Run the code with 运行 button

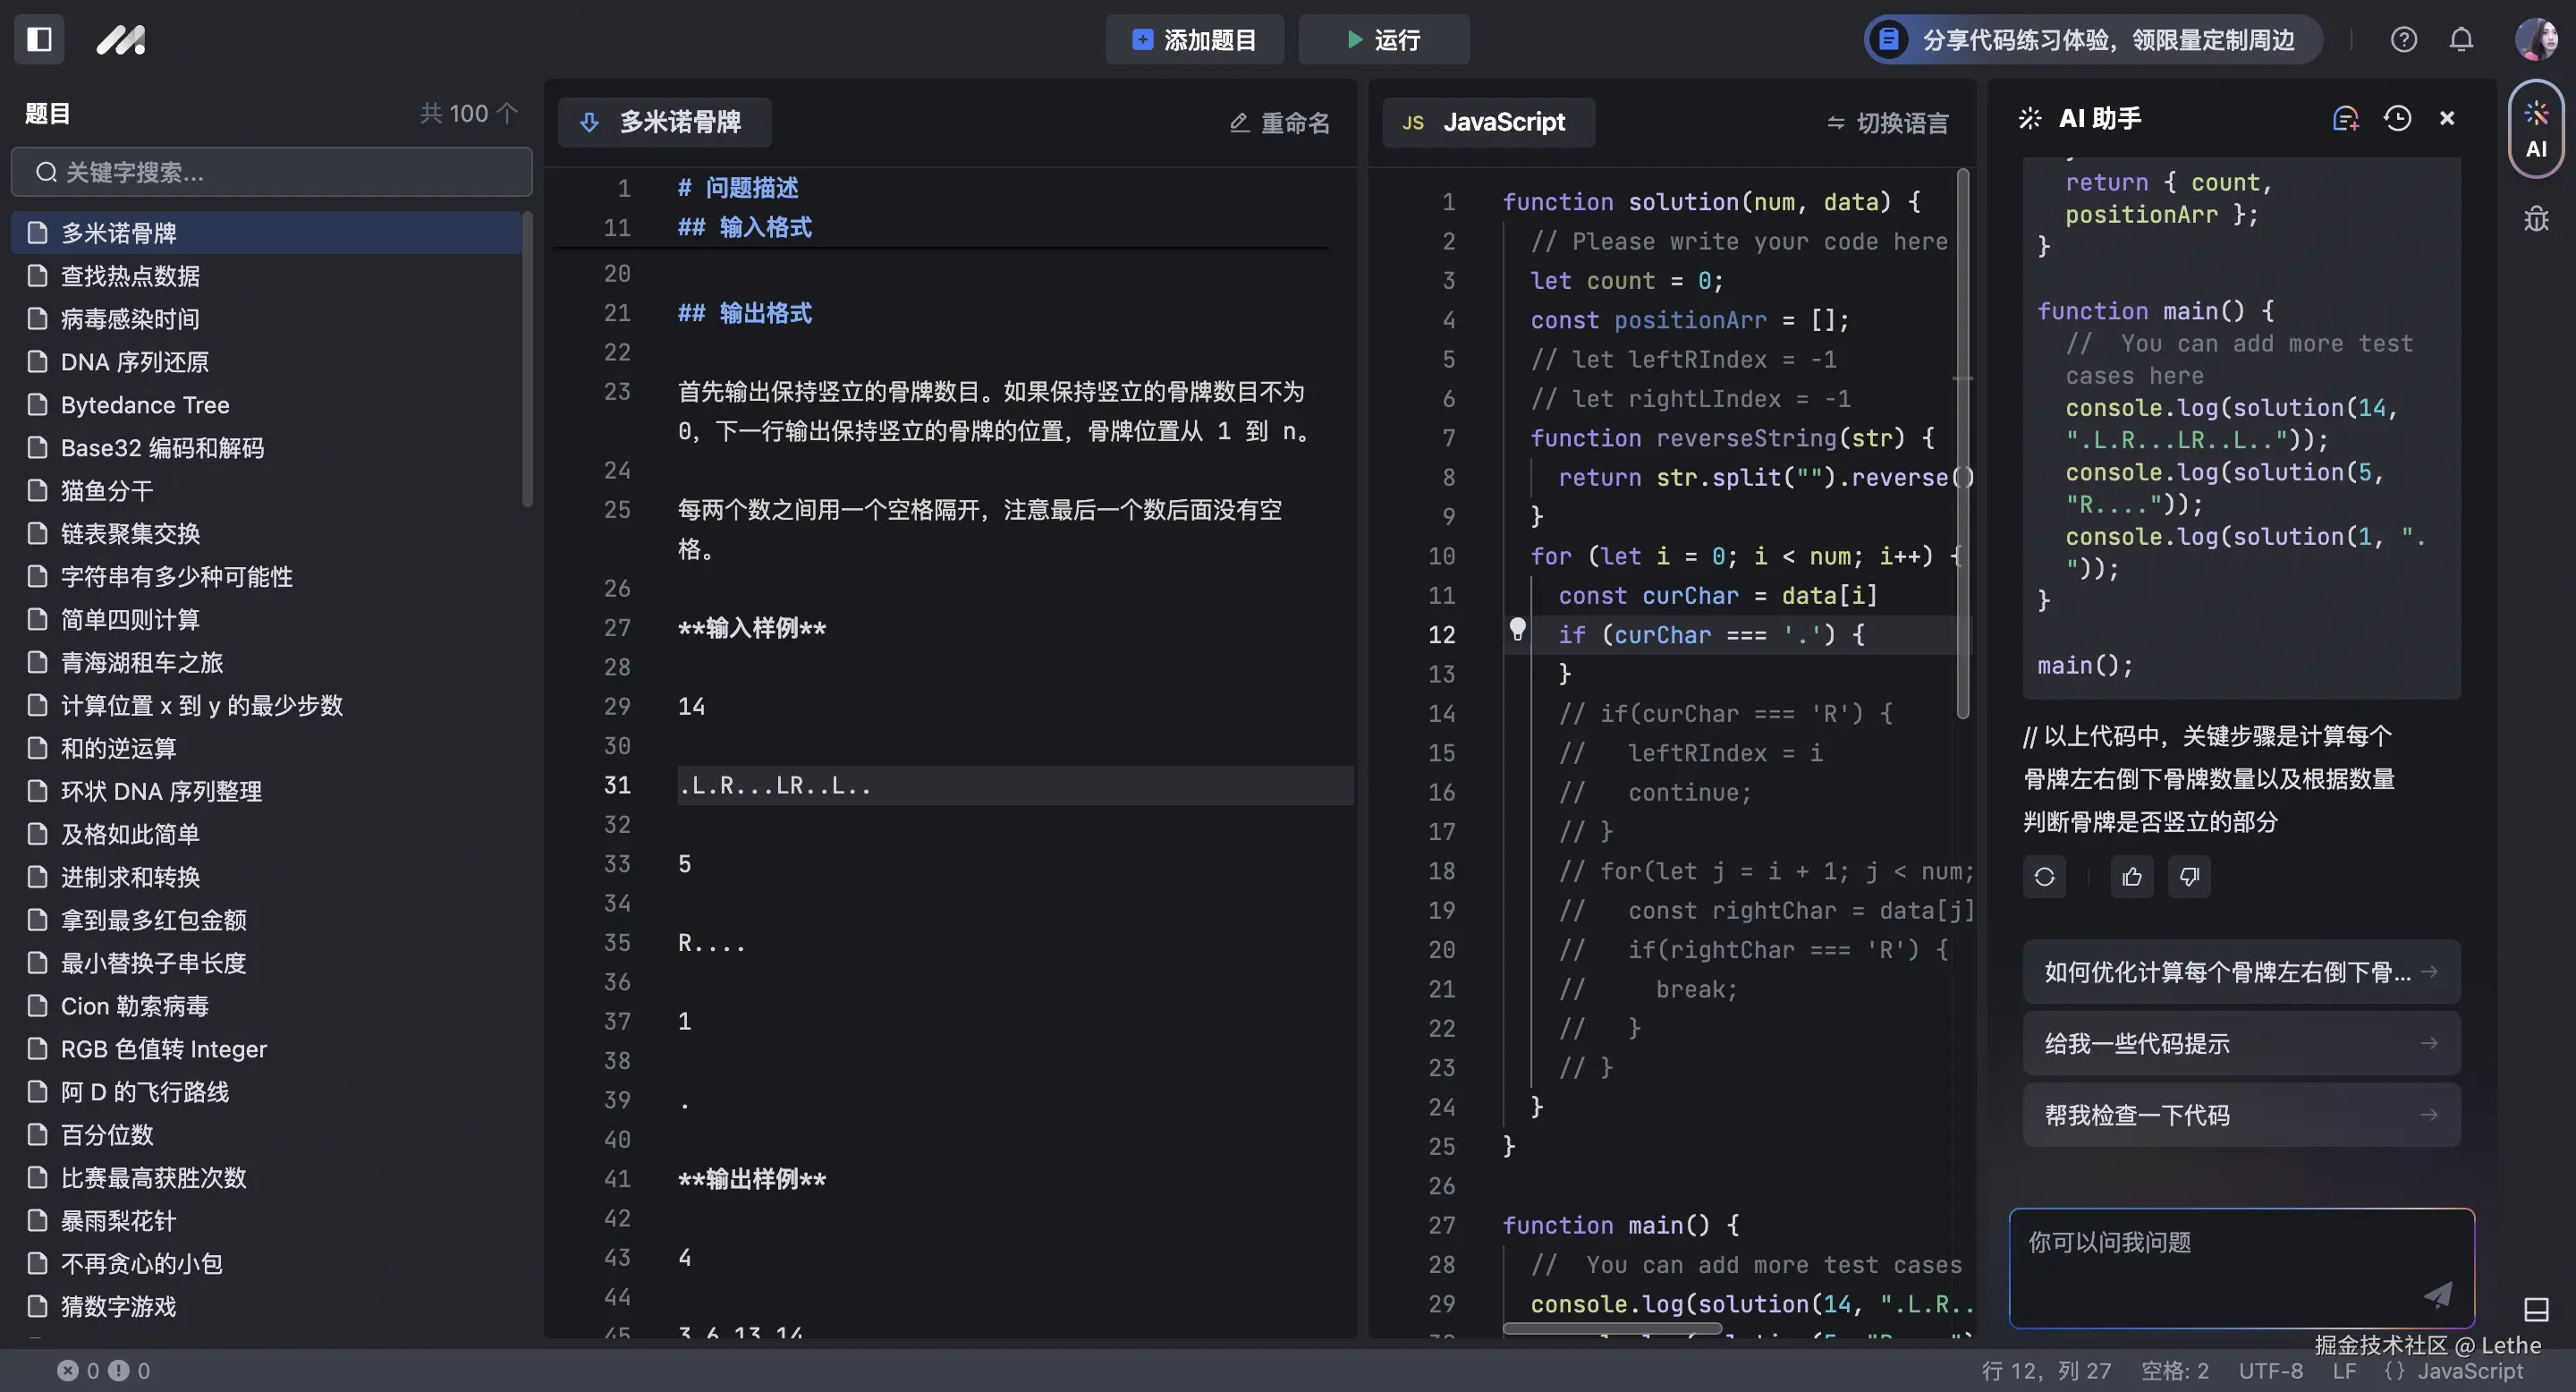coord(1384,40)
